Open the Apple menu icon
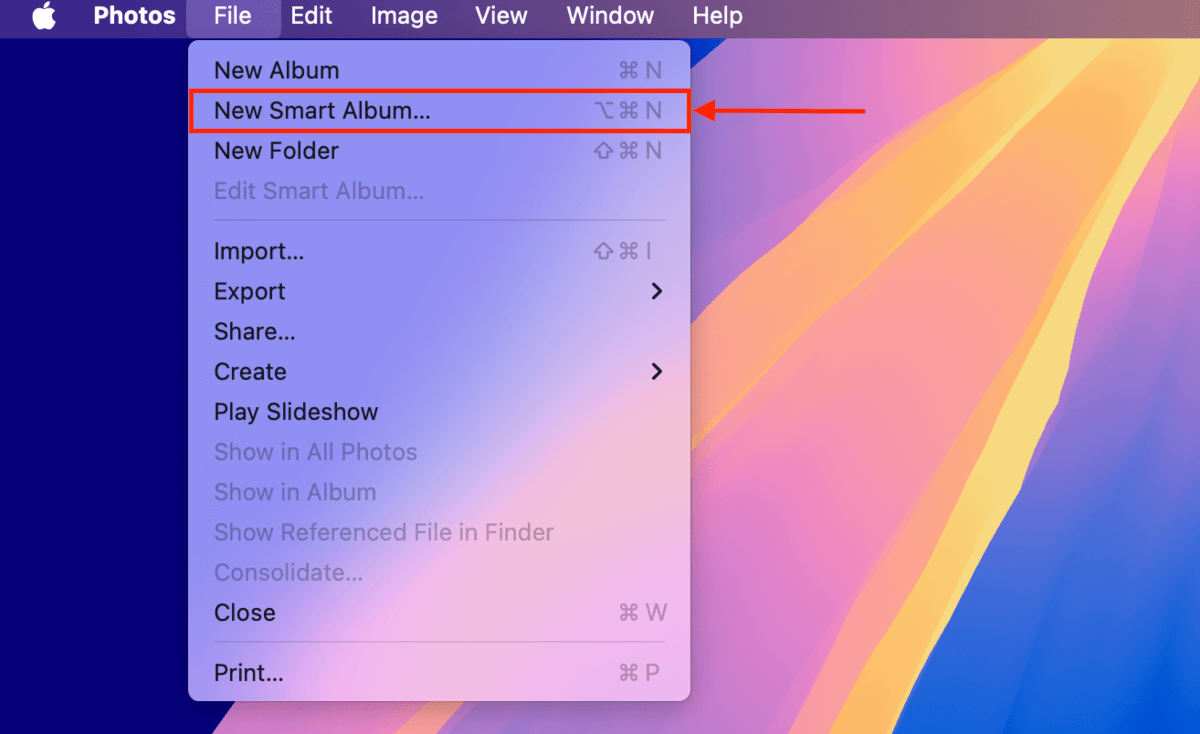This screenshot has height=734, width=1200. [x=44, y=17]
